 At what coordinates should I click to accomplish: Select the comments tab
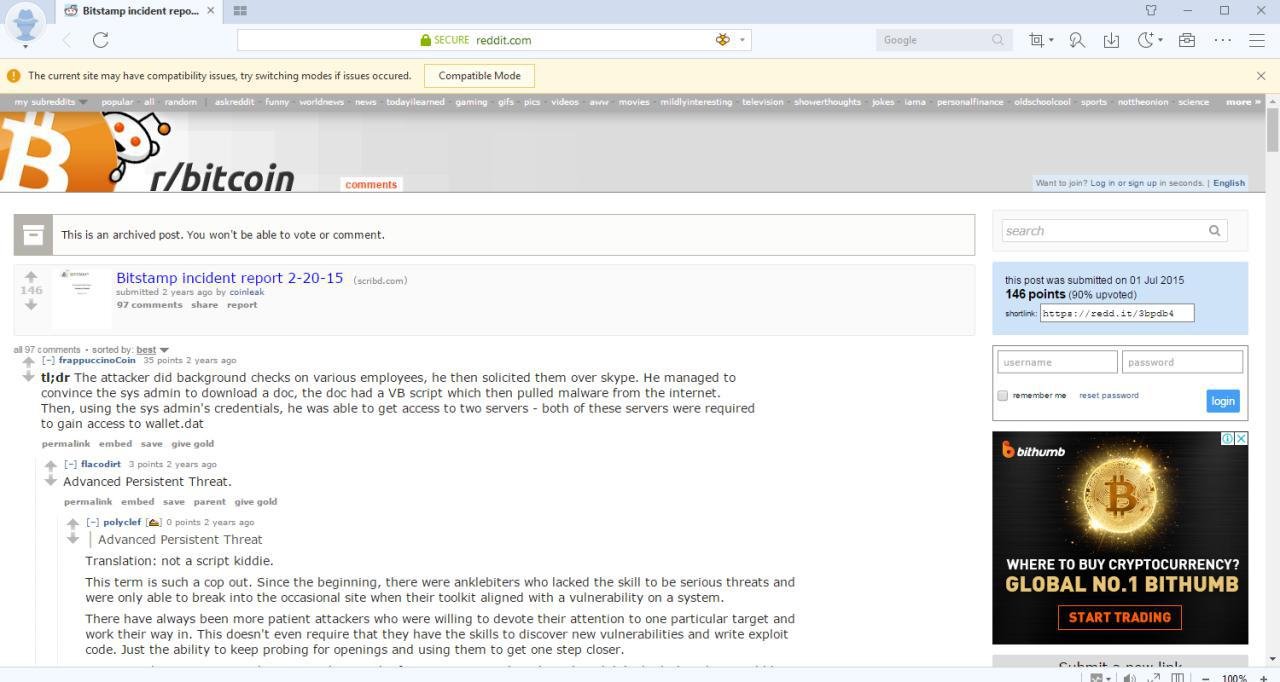tap(371, 184)
